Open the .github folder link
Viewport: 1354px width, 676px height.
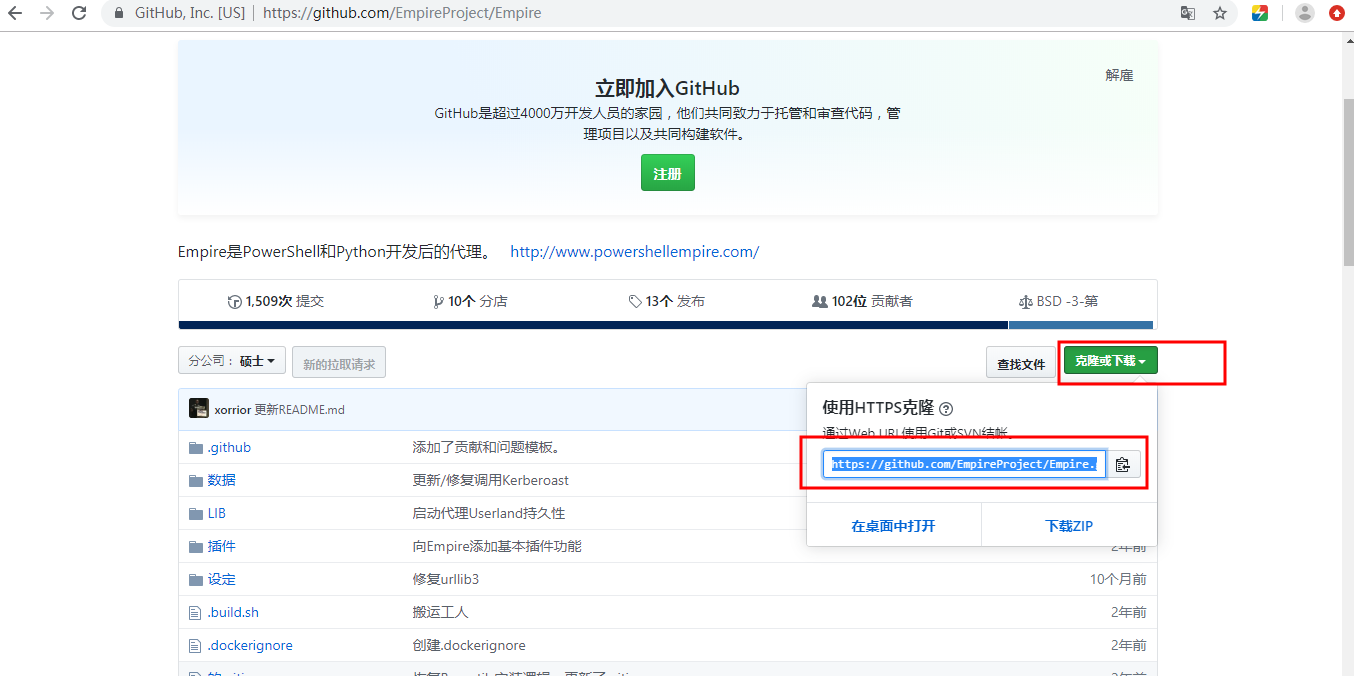pos(229,447)
